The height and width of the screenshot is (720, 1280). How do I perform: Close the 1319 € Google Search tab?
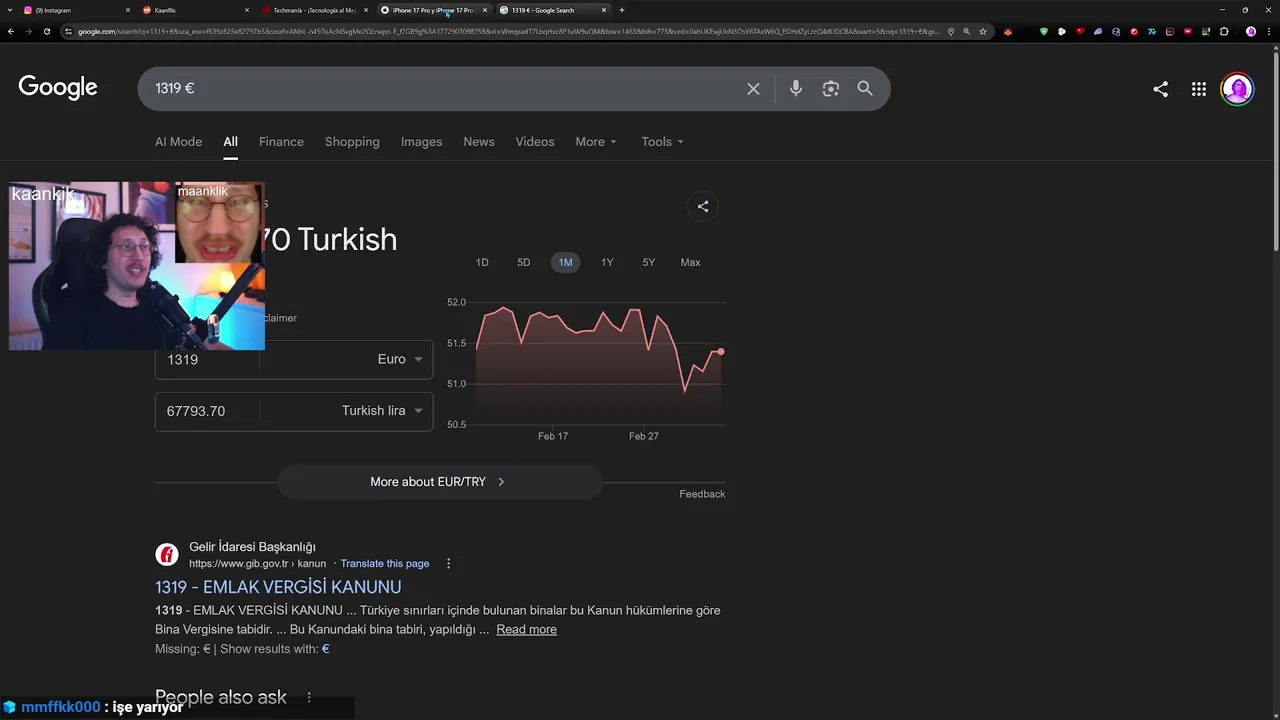pyautogui.click(x=604, y=10)
